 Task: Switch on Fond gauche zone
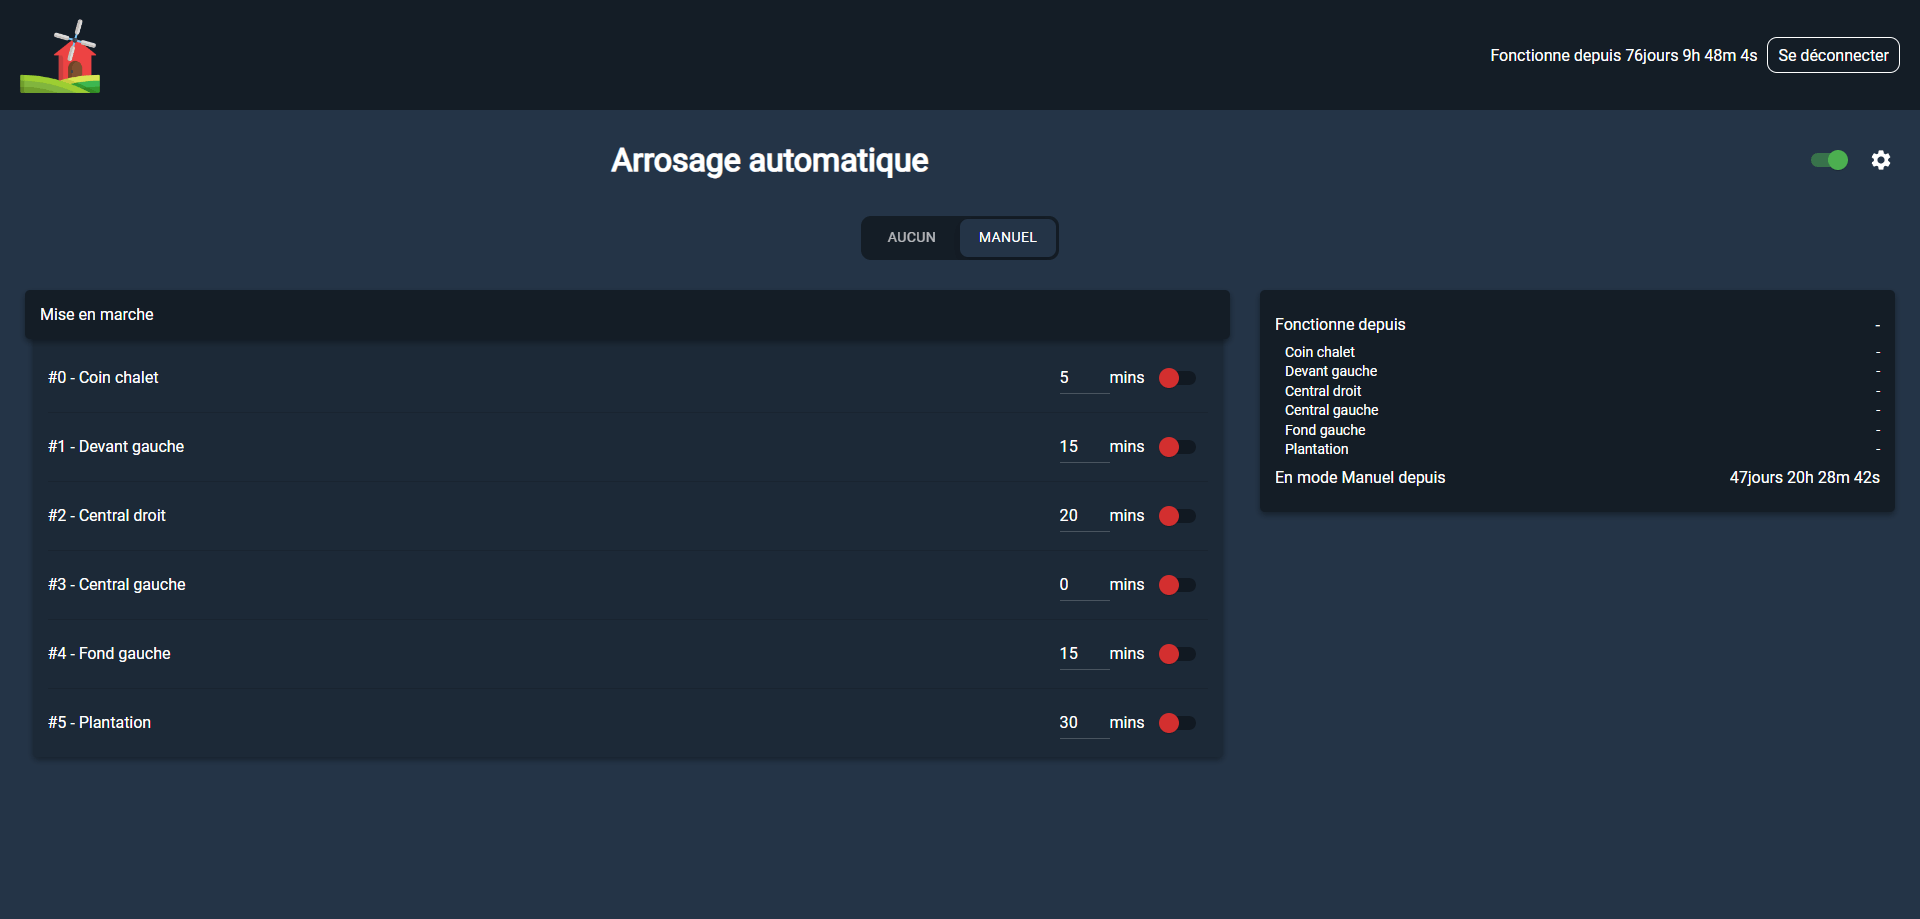(1177, 654)
